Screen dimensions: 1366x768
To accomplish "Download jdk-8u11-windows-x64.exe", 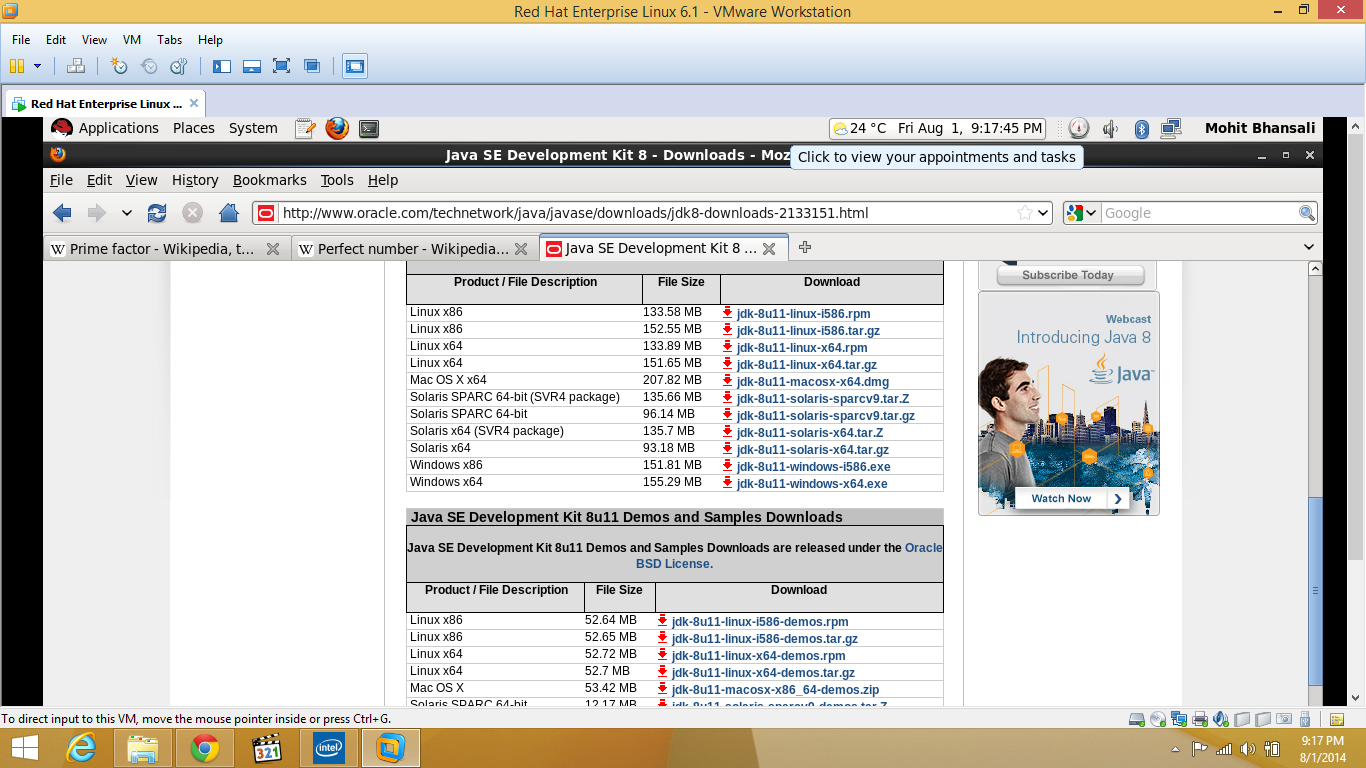I will pos(812,483).
